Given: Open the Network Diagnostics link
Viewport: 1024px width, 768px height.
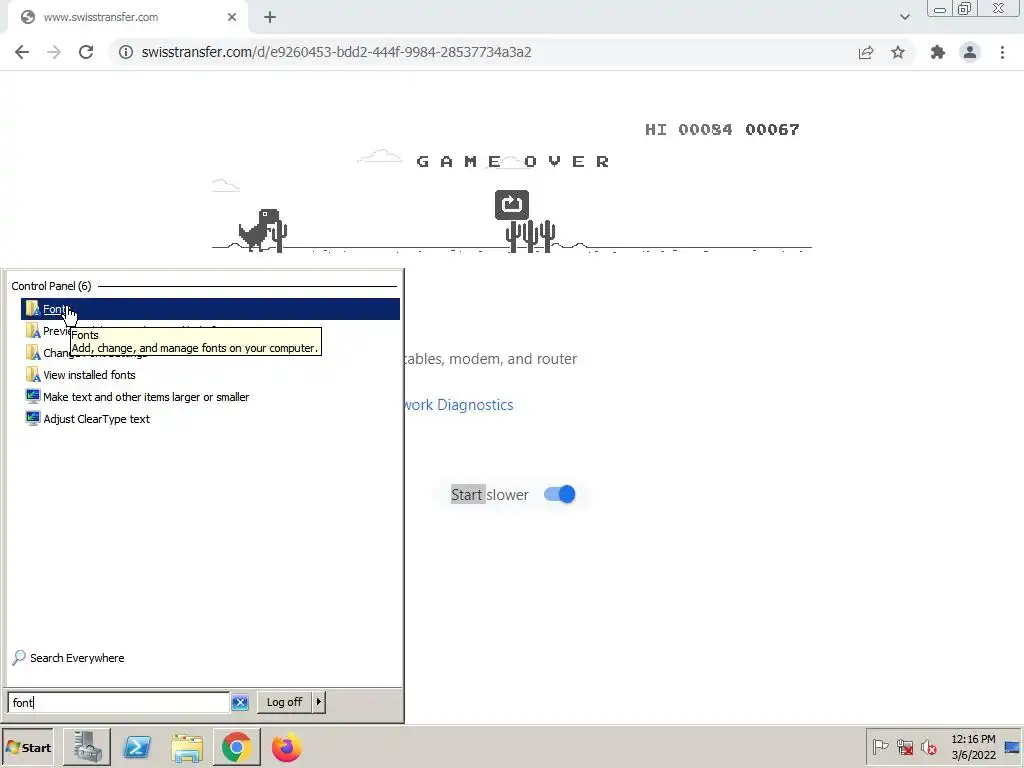Looking at the screenshot, I should pos(459,405).
